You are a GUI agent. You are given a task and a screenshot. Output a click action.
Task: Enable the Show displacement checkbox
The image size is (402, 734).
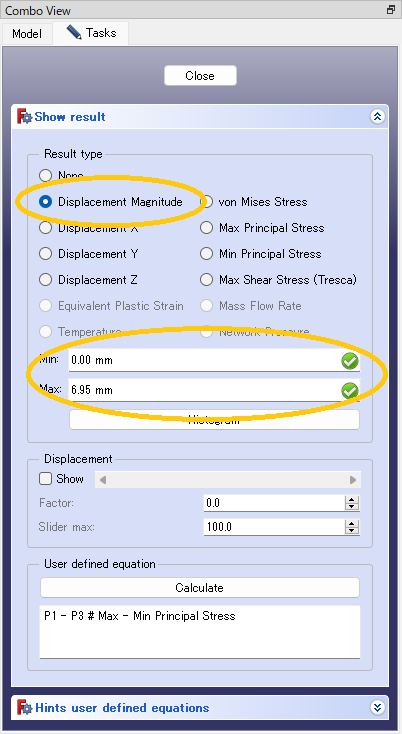pyautogui.click(x=45, y=479)
